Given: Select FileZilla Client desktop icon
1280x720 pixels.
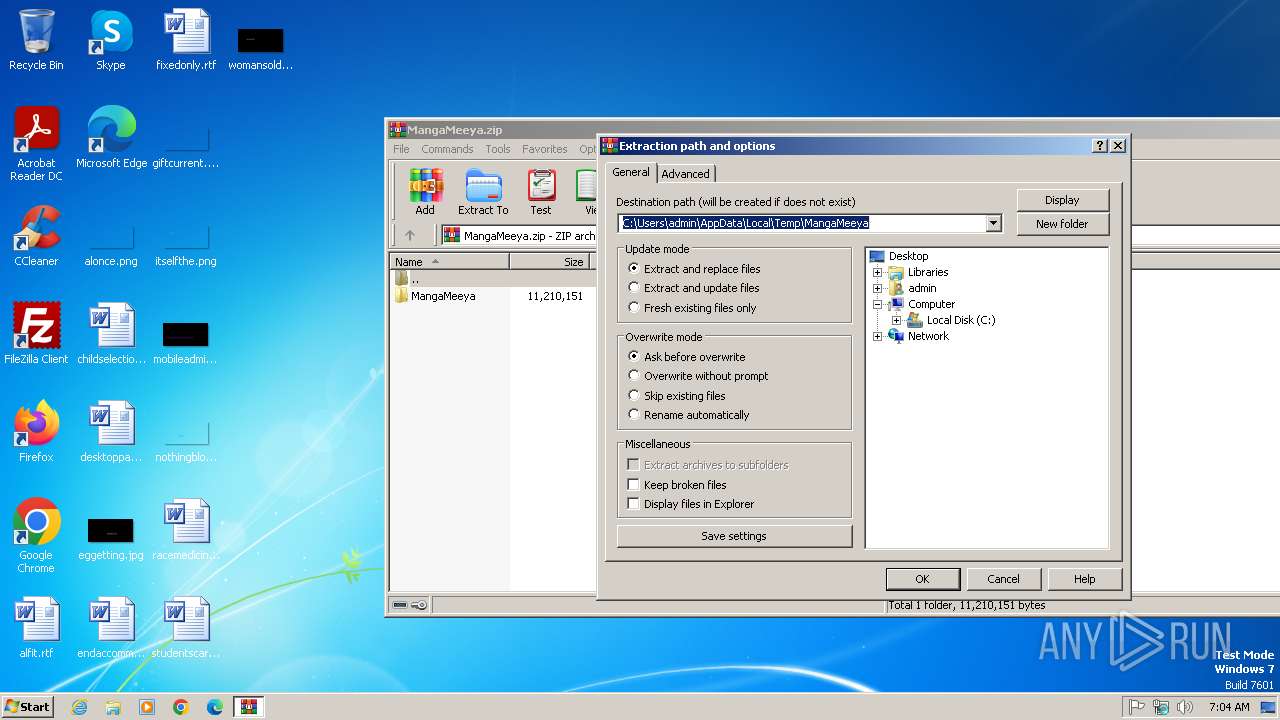Looking at the screenshot, I should tap(36, 334).
